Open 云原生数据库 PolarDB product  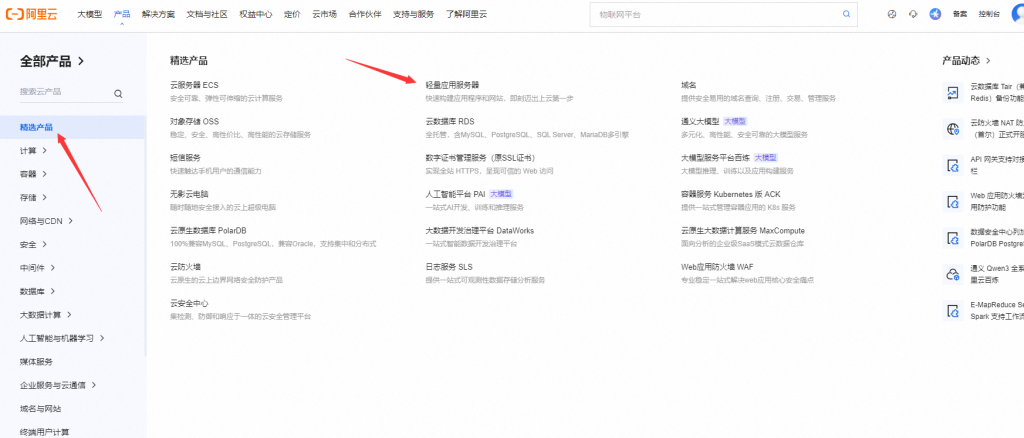[x=208, y=230]
